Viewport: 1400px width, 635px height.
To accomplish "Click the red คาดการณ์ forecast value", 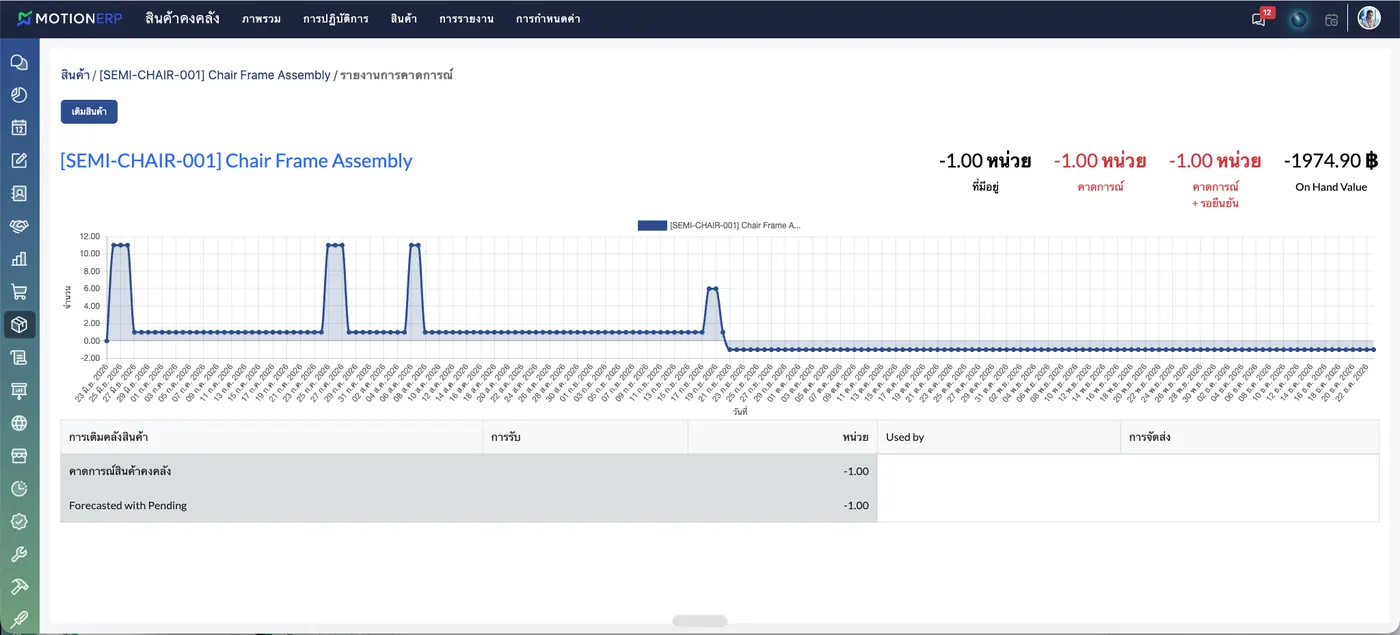I will (1100, 161).
